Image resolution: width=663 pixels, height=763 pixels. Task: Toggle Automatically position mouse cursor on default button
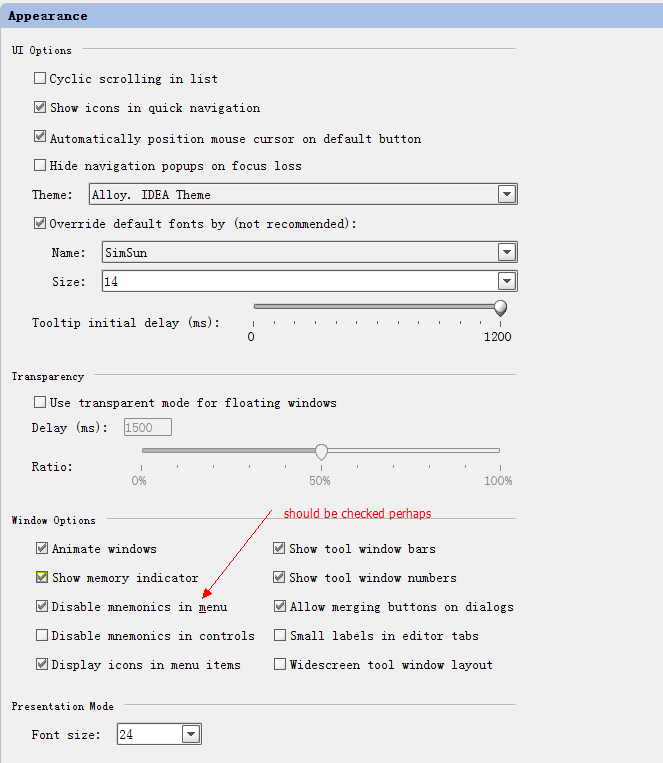(x=40, y=137)
